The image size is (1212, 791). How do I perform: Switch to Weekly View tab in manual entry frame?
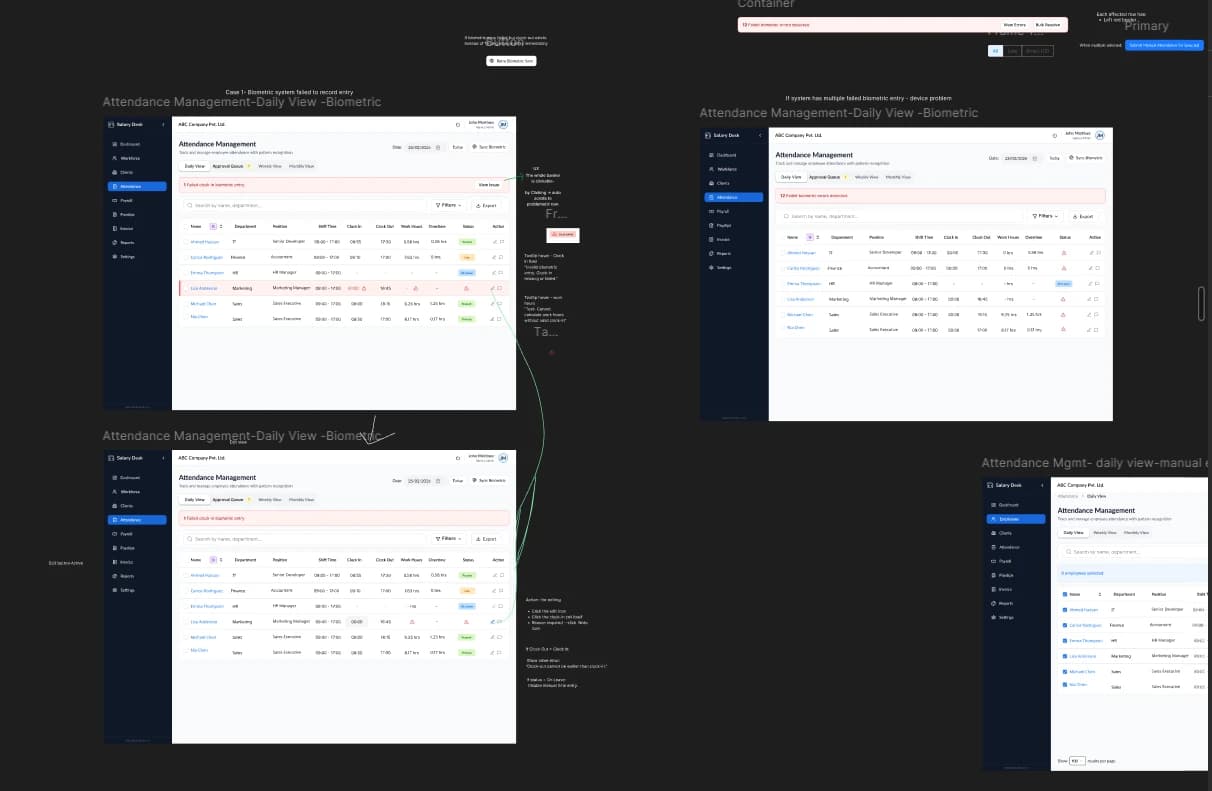pos(1104,533)
